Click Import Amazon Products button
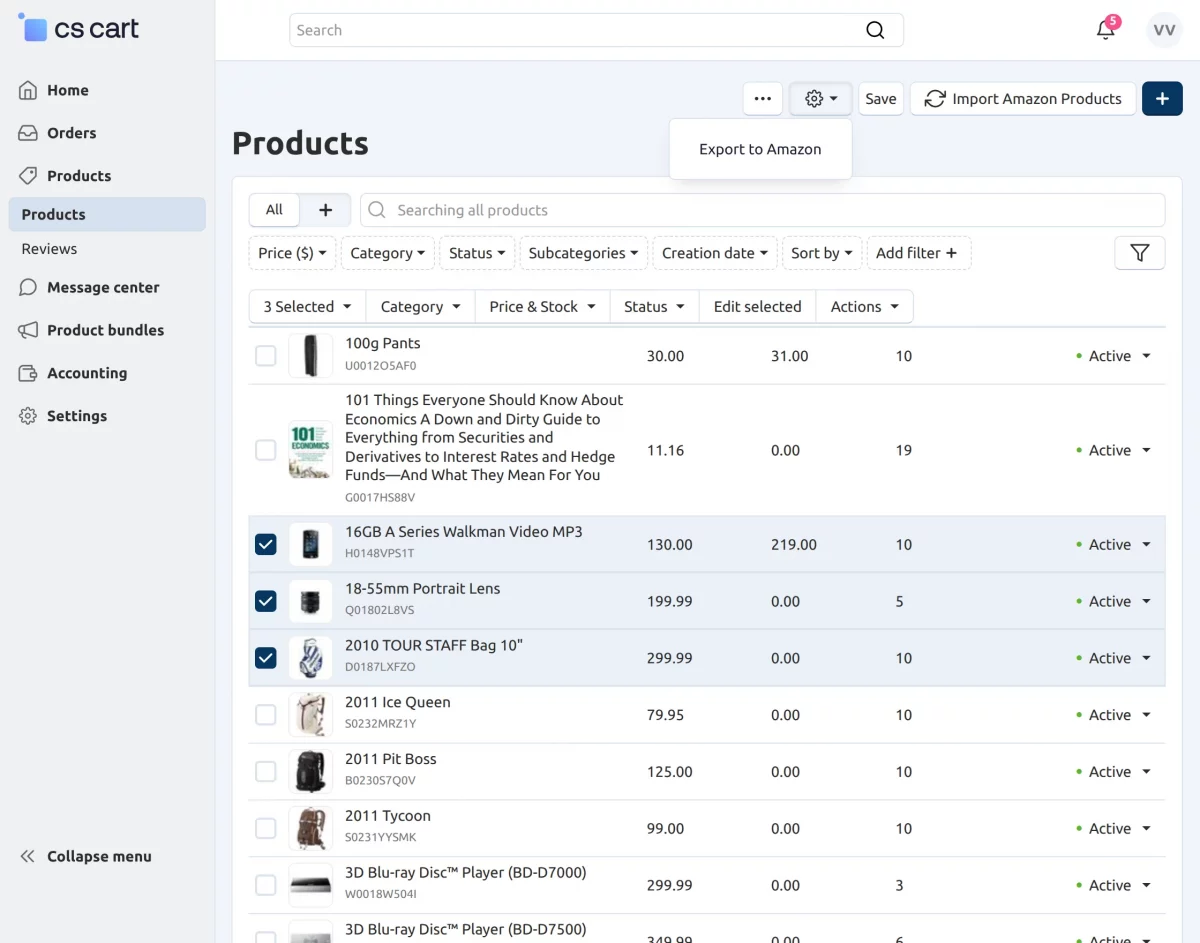 (x=1023, y=99)
